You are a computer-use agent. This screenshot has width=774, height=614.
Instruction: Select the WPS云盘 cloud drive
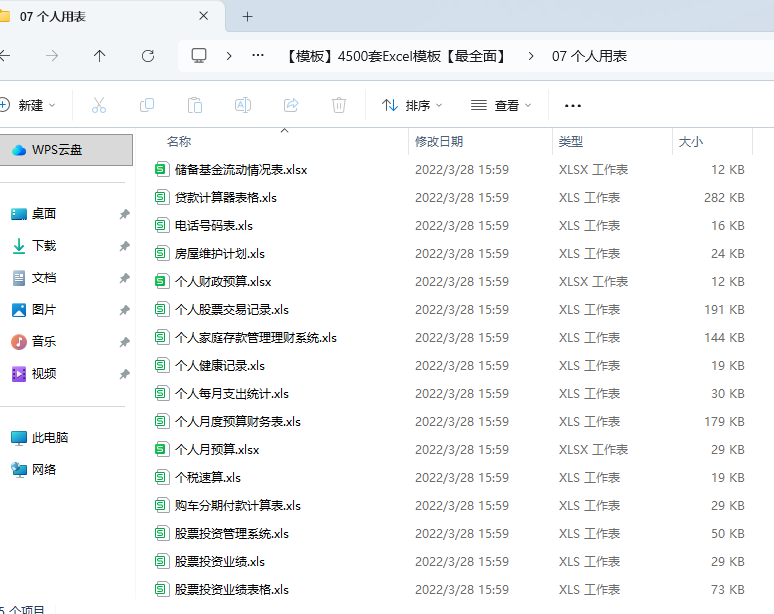(x=66, y=150)
